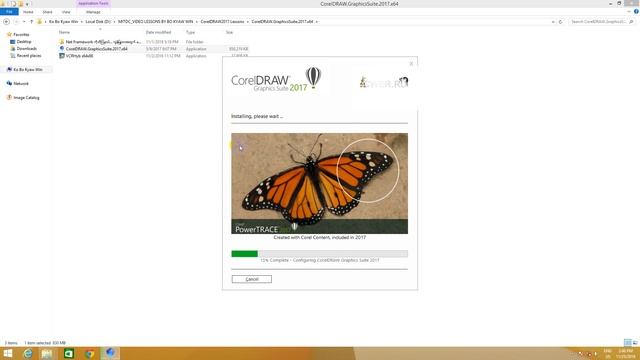Open Explorer help icon

pyautogui.click(x=636, y=11)
